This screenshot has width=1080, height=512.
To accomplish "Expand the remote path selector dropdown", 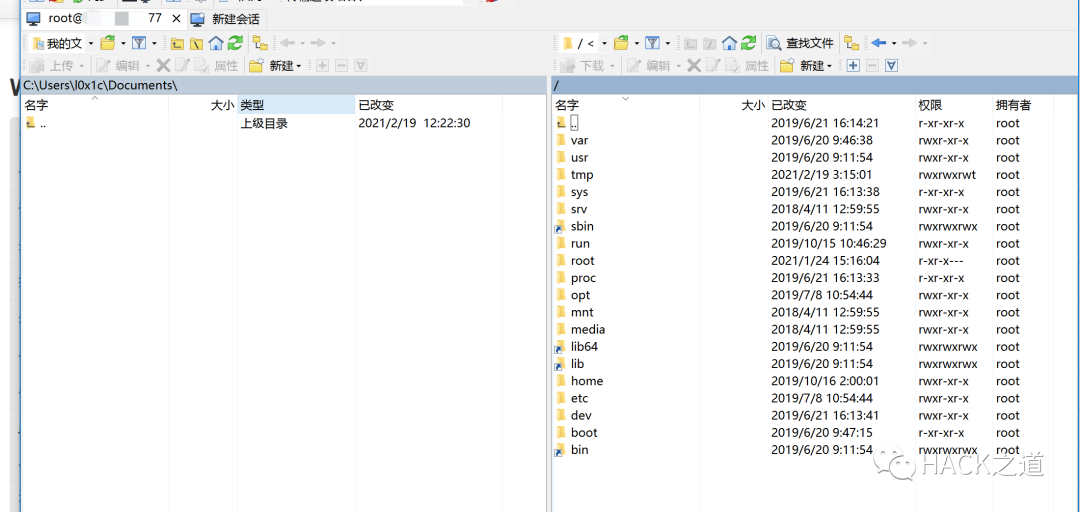I will pyautogui.click(x=604, y=43).
